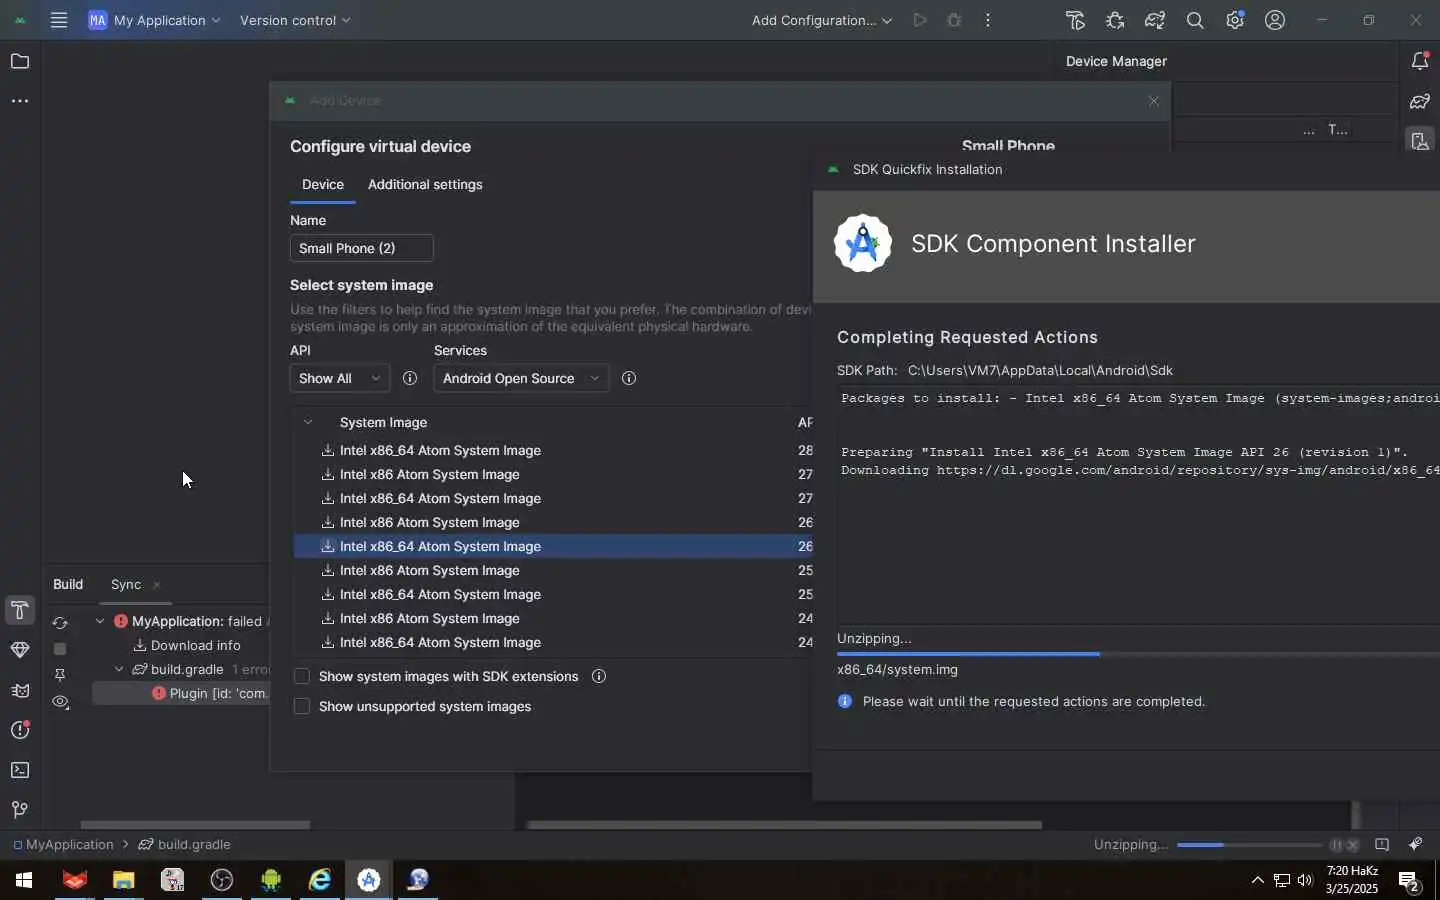
Task: Click the run play button in toolbar
Action: coord(920,20)
